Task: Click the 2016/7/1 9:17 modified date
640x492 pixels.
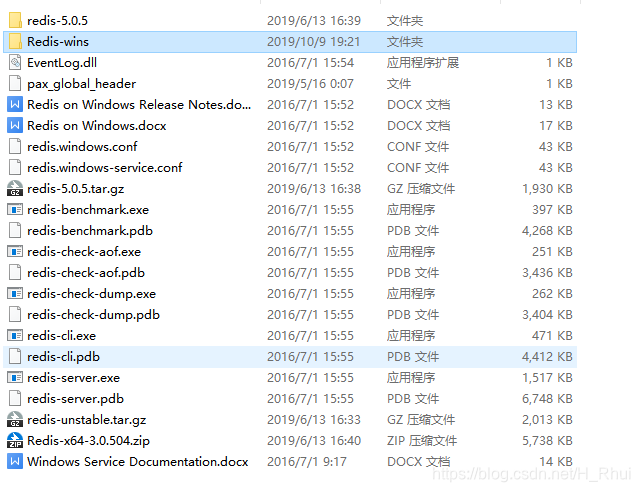Action: 307,461
